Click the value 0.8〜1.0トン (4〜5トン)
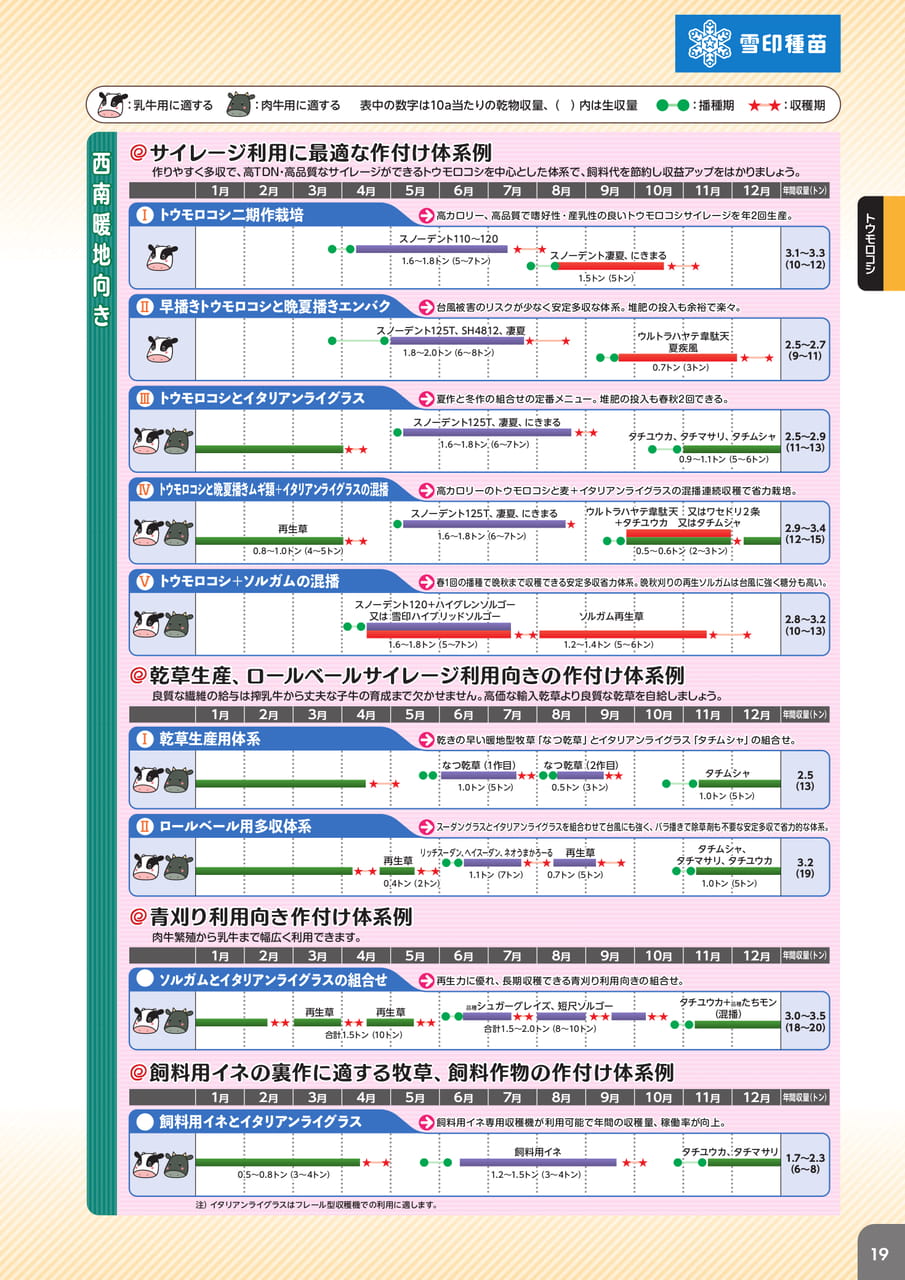The image size is (905, 1280). 297,550
